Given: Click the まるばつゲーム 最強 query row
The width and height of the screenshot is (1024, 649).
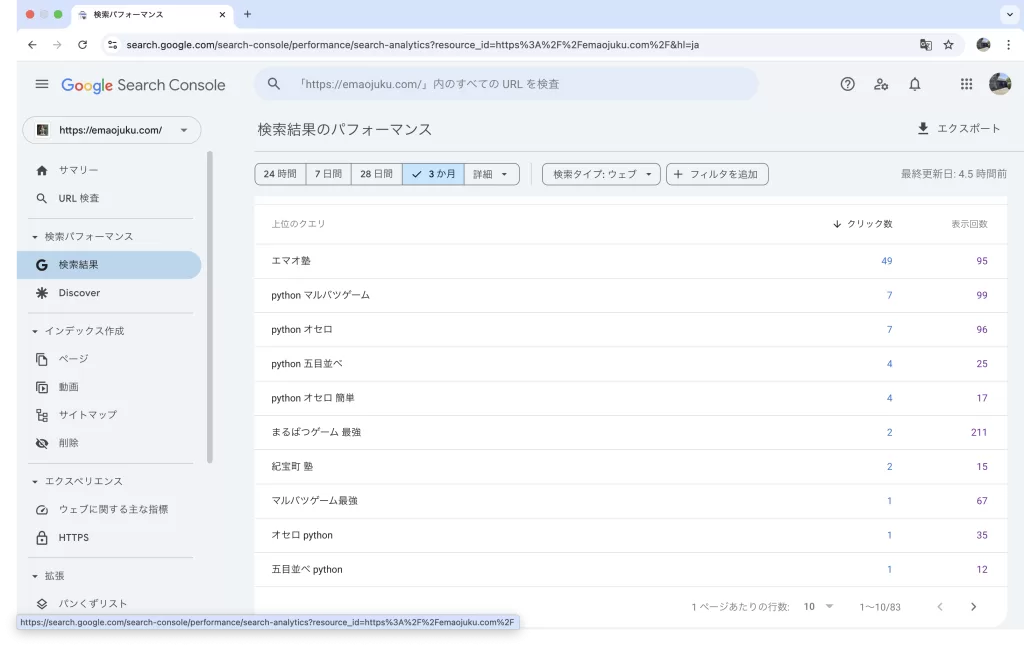Looking at the screenshot, I should pos(630,432).
